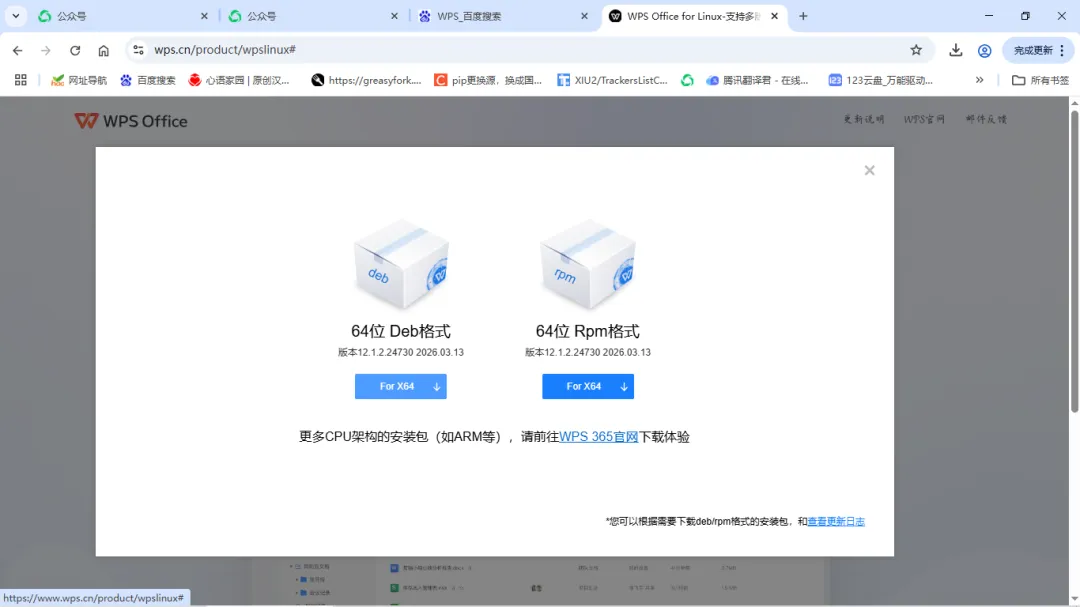Viewport: 1080px width, 607px height.
Task: Open the 百度搜索 bookmark
Action: (148, 80)
